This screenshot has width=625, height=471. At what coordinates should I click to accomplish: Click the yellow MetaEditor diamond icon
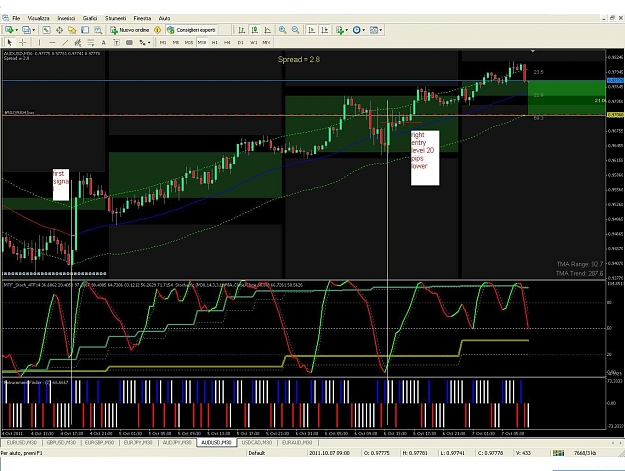pos(157,30)
